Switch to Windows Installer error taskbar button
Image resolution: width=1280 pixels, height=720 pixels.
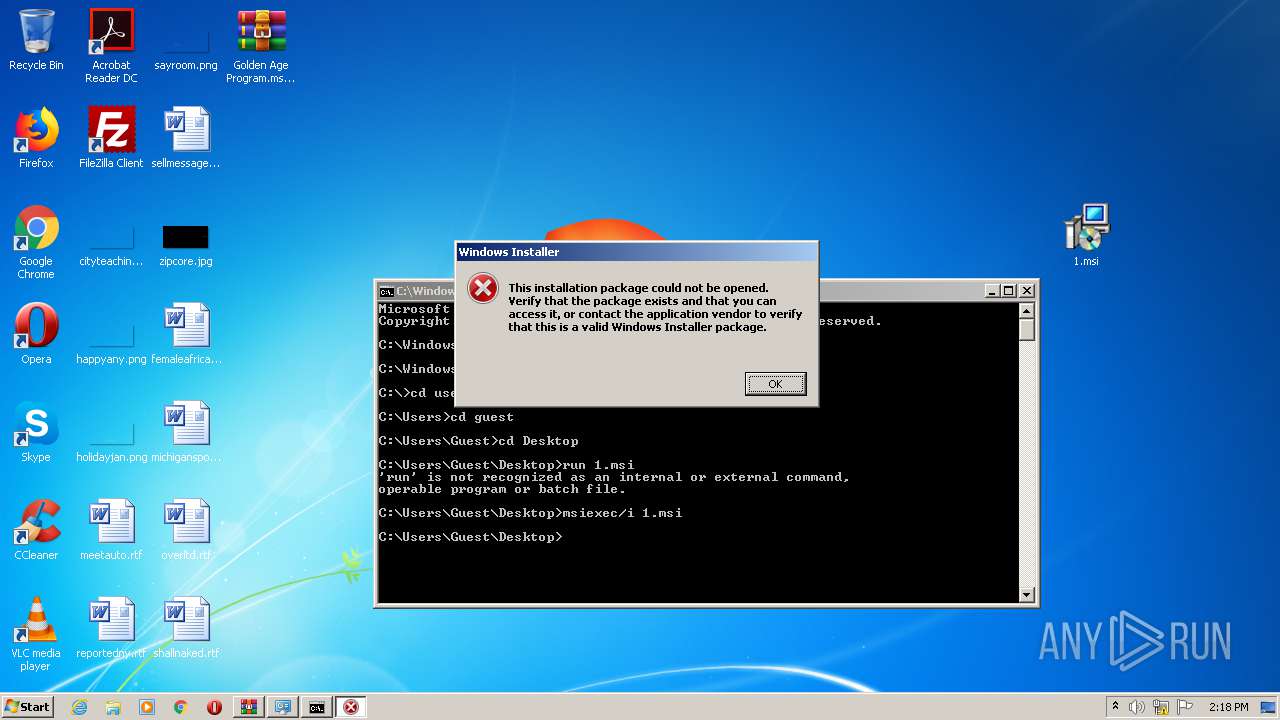pos(351,707)
